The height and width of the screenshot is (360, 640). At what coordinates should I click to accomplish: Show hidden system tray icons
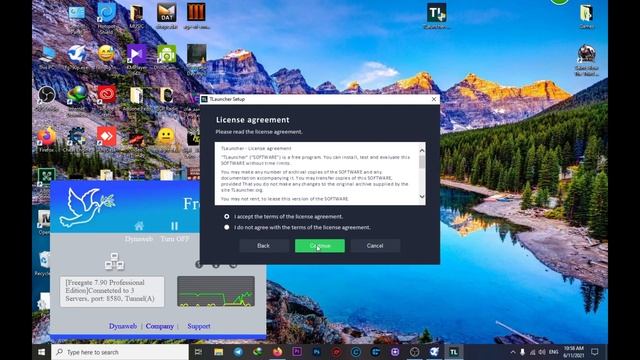coord(513,352)
